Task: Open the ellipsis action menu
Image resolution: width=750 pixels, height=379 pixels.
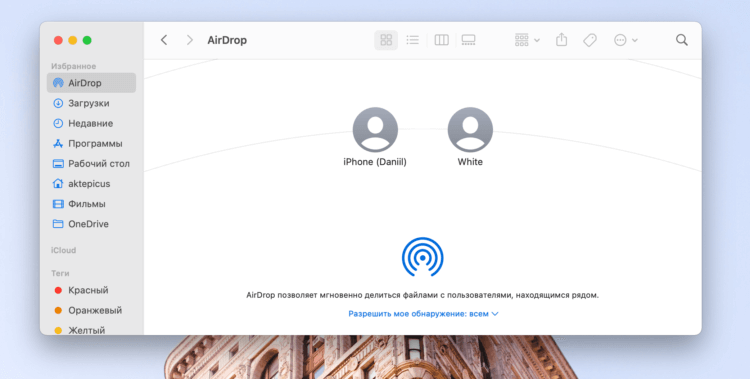Action: coord(626,40)
